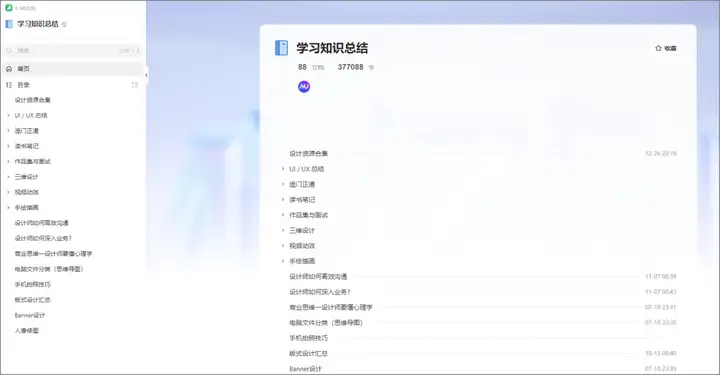Click the large book icon beside main title
720x375 pixels.
281,48
